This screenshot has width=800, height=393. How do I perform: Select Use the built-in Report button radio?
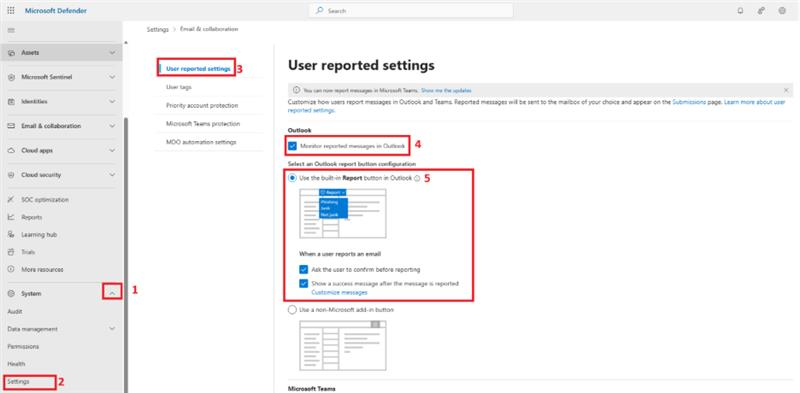point(292,178)
